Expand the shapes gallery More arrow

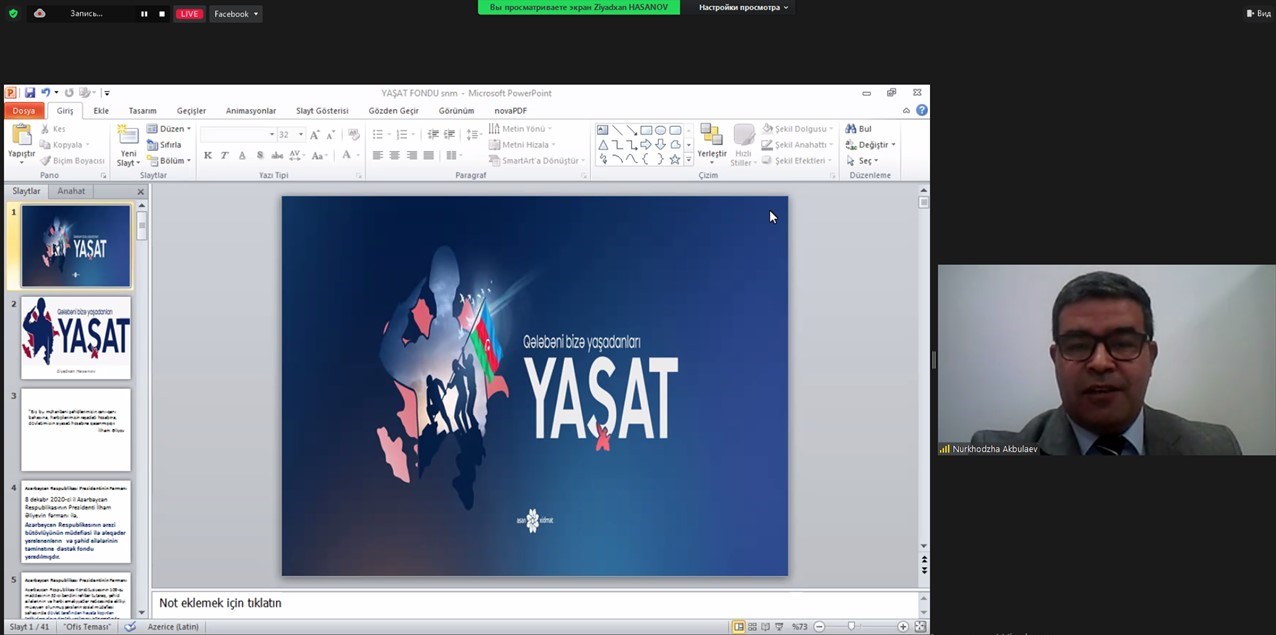[x=688, y=160]
